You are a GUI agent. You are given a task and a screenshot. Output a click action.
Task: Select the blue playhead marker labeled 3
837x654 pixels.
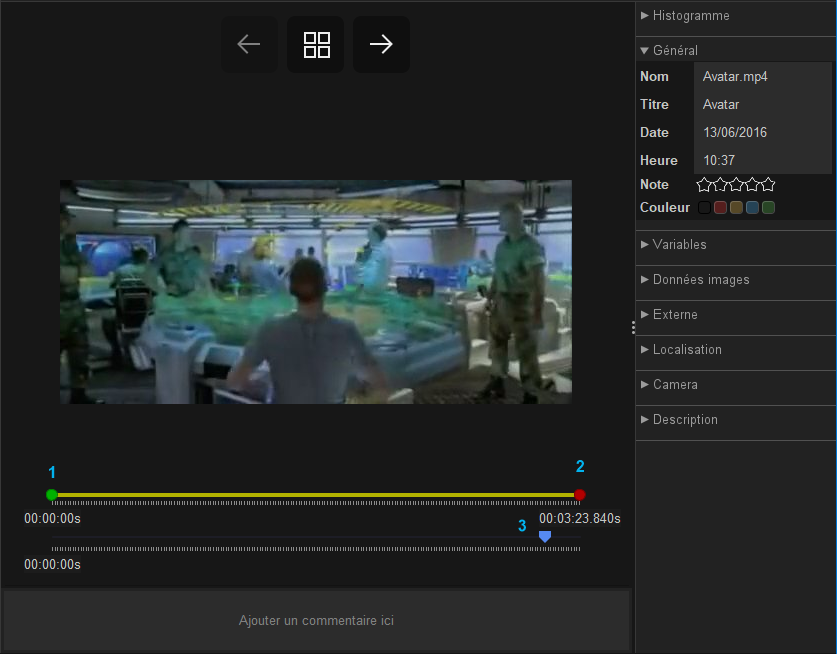(544, 537)
